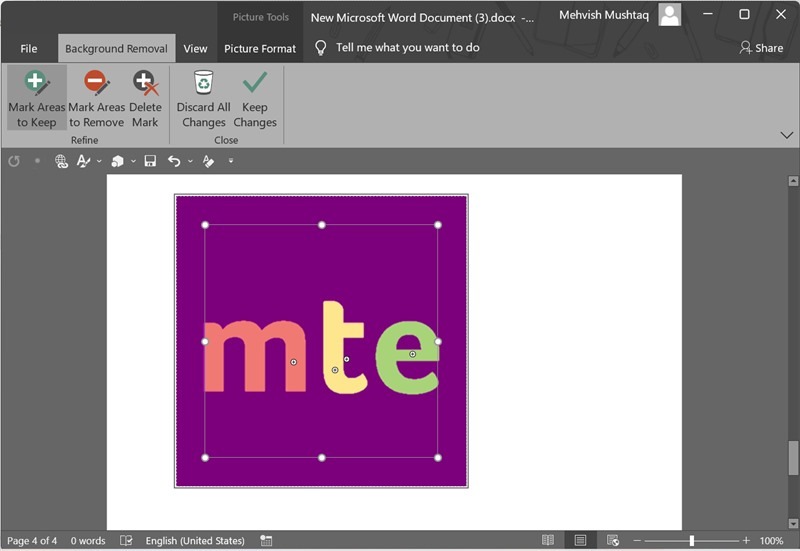The image size is (800, 551).
Task: Click the macro recording icon in status bar
Action: pyautogui.click(x=266, y=540)
